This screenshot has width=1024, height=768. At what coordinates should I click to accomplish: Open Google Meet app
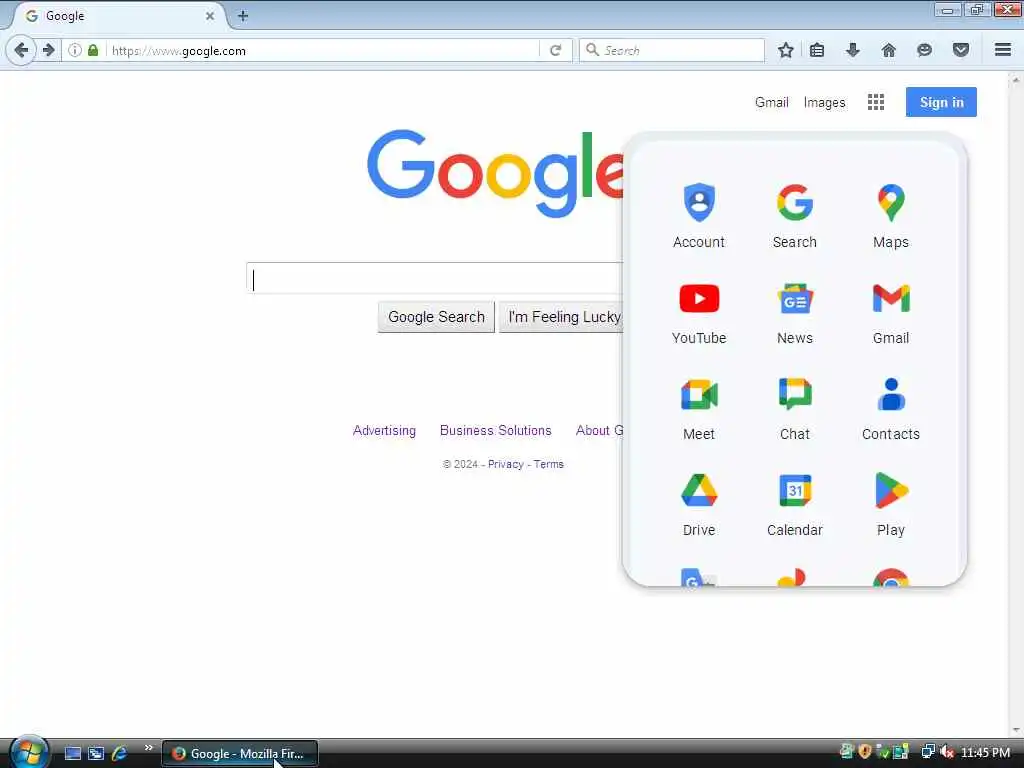(x=699, y=408)
